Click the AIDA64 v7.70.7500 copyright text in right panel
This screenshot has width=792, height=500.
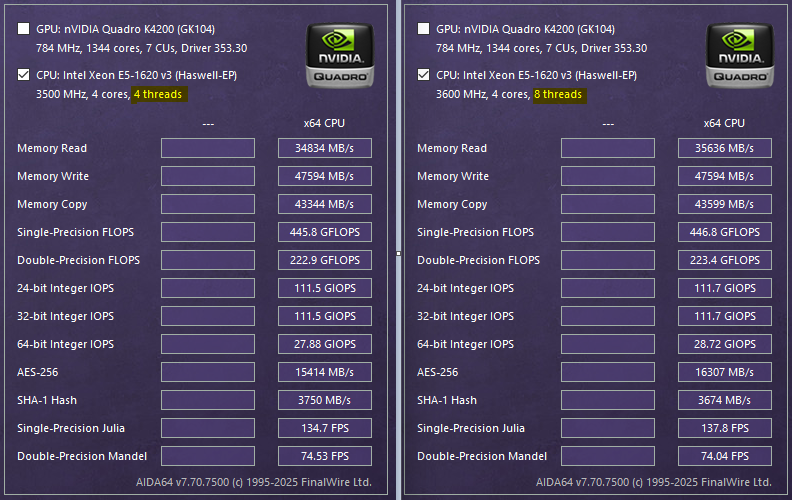point(654,482)
